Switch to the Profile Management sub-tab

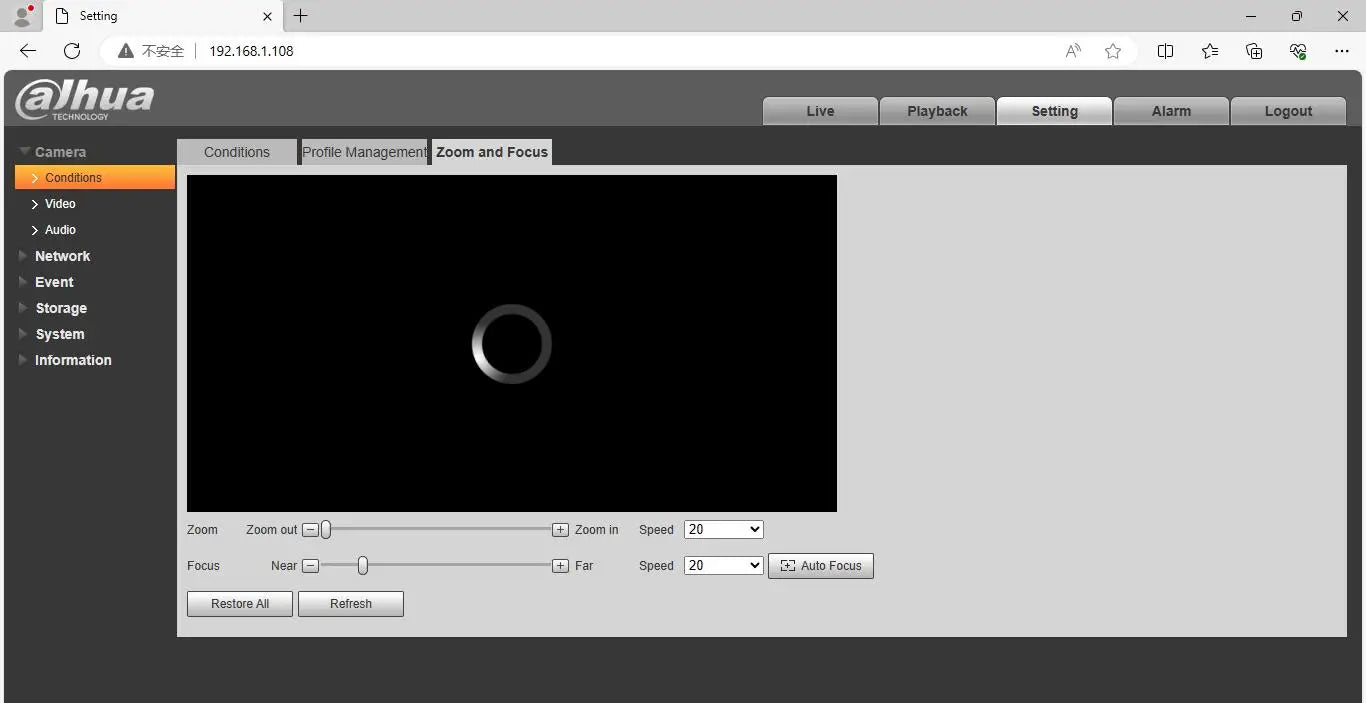point(364,152)
